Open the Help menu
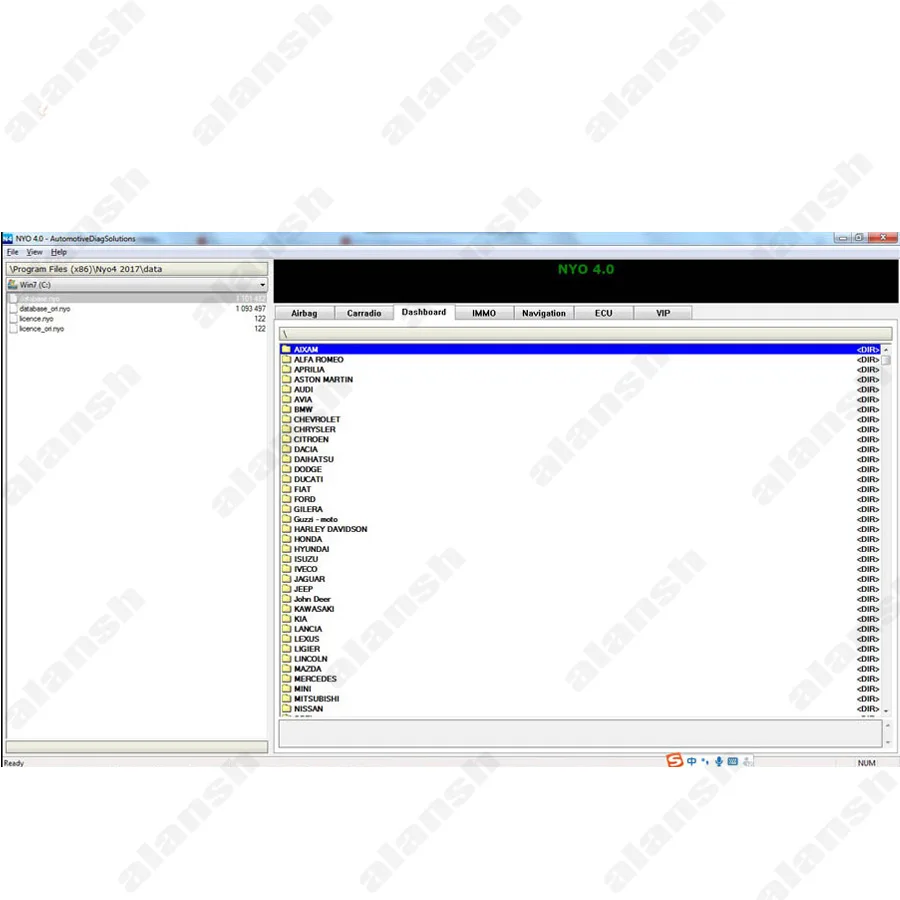 59,252
